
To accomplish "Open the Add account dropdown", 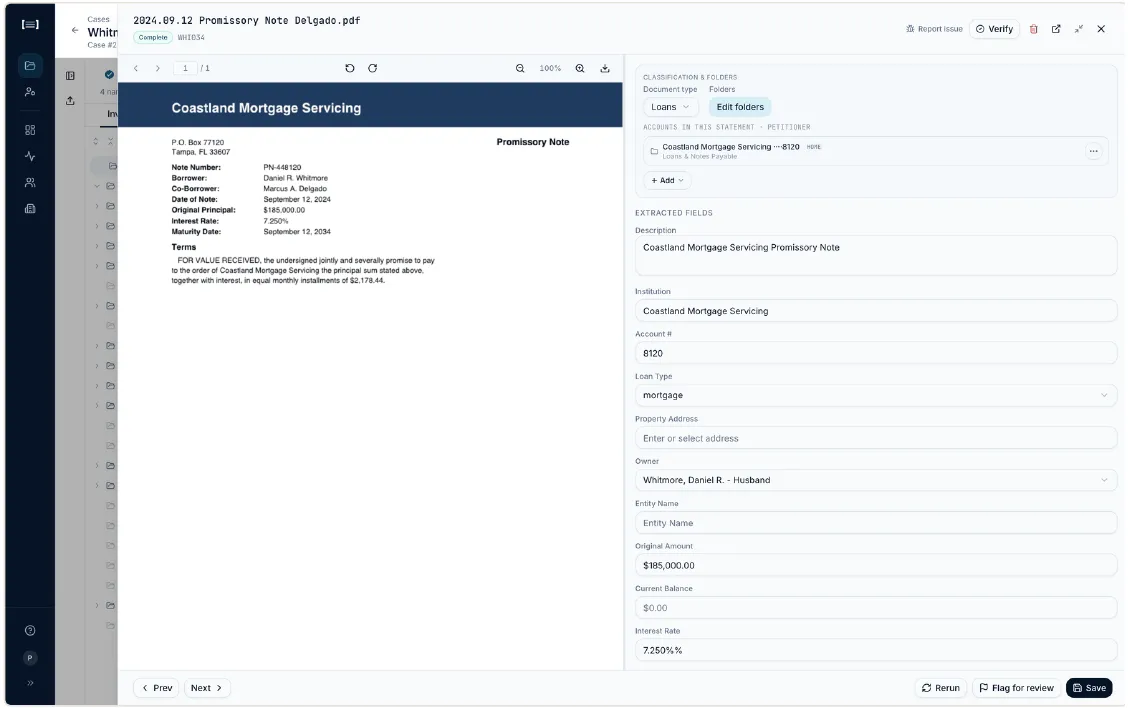I will click(x=667, y=181).
